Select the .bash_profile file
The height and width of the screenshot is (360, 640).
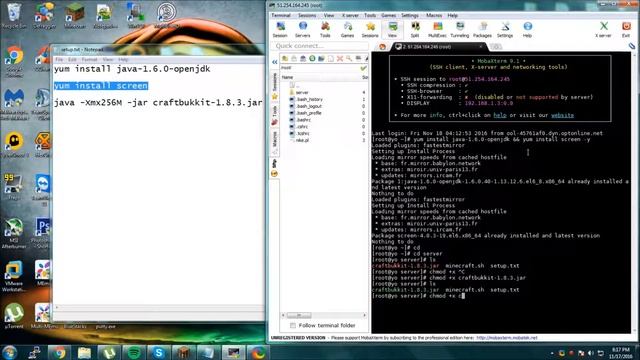309,113
